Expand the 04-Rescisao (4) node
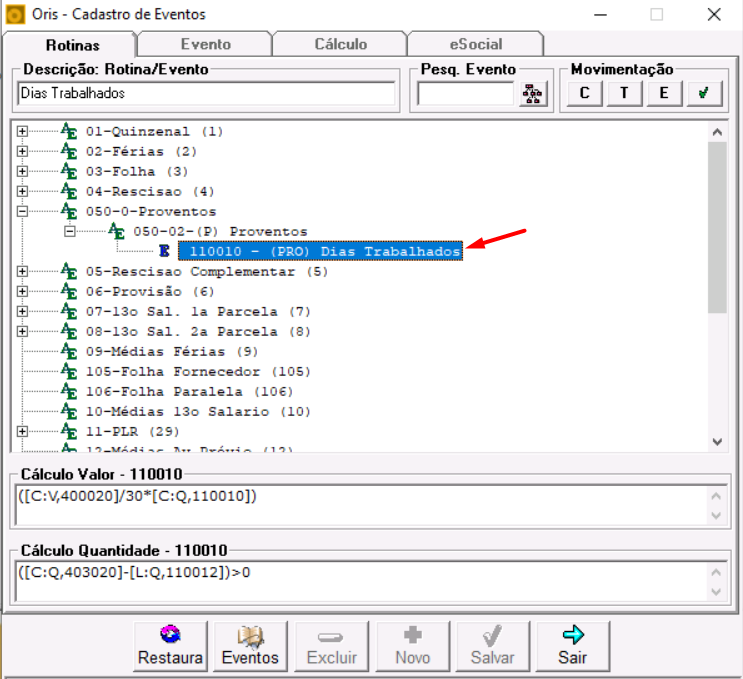 click(22, 191)
